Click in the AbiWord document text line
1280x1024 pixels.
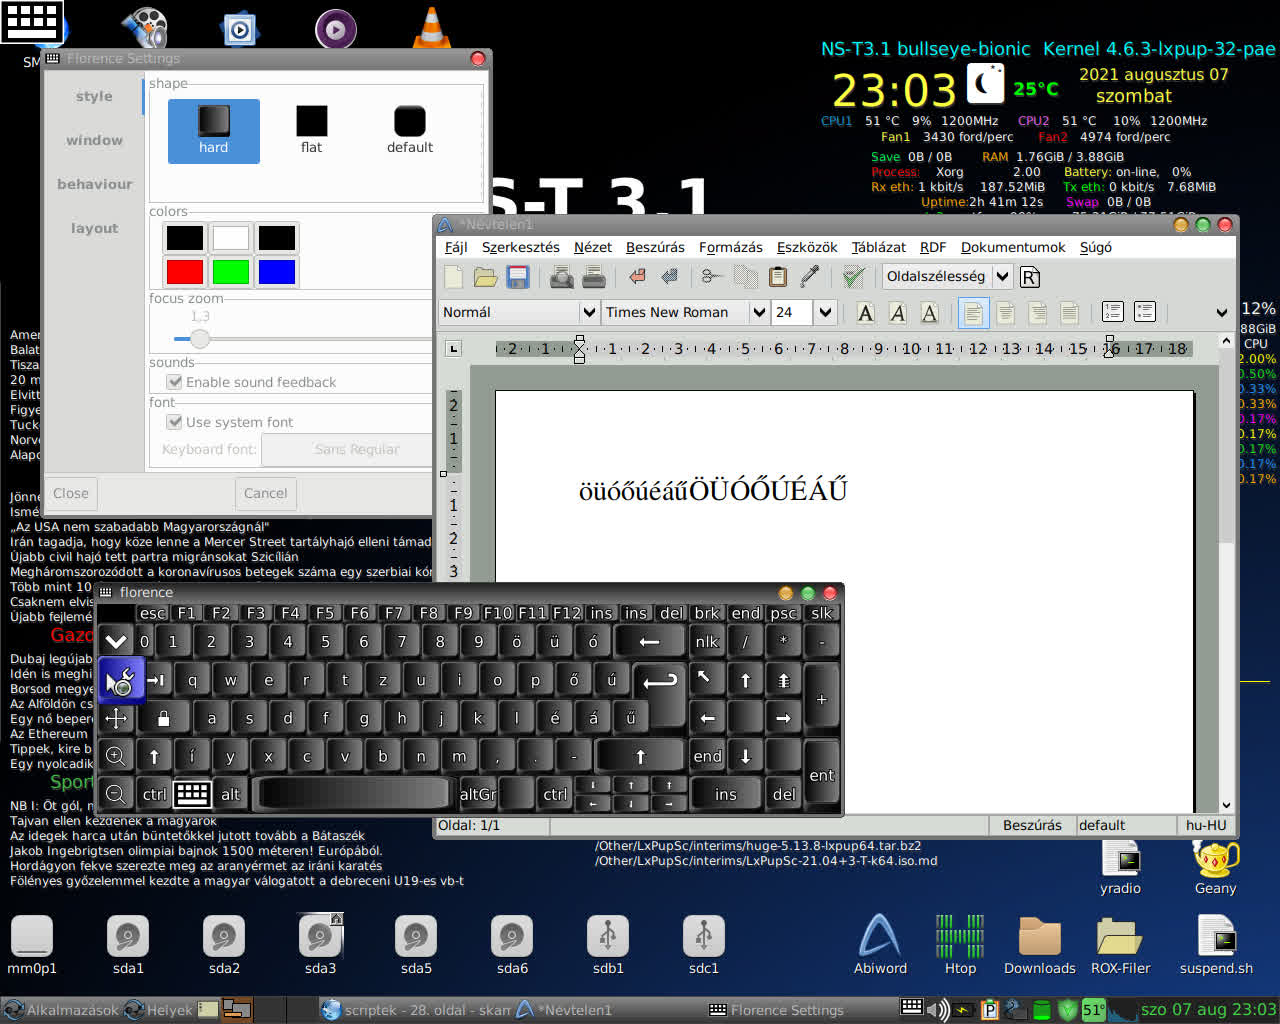pyautogui.click(x=712, y=490)
